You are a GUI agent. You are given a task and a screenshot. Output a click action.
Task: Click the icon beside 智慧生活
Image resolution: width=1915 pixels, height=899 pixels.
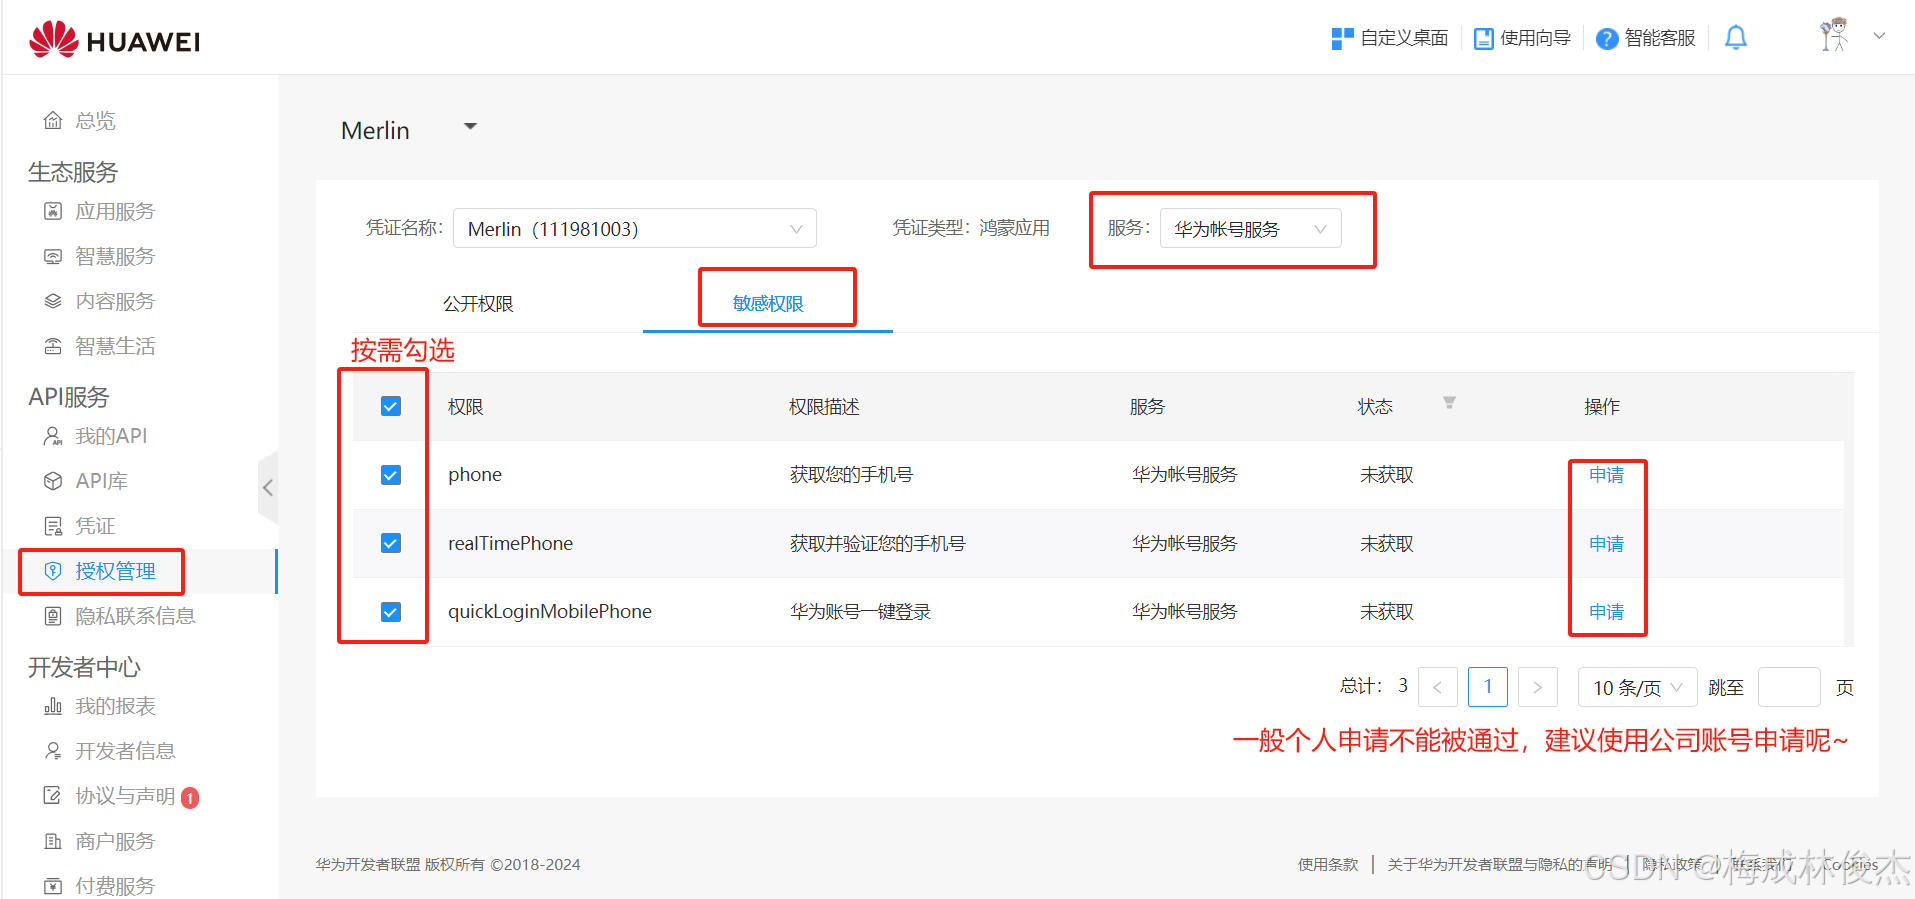click(x=53, y=346)
